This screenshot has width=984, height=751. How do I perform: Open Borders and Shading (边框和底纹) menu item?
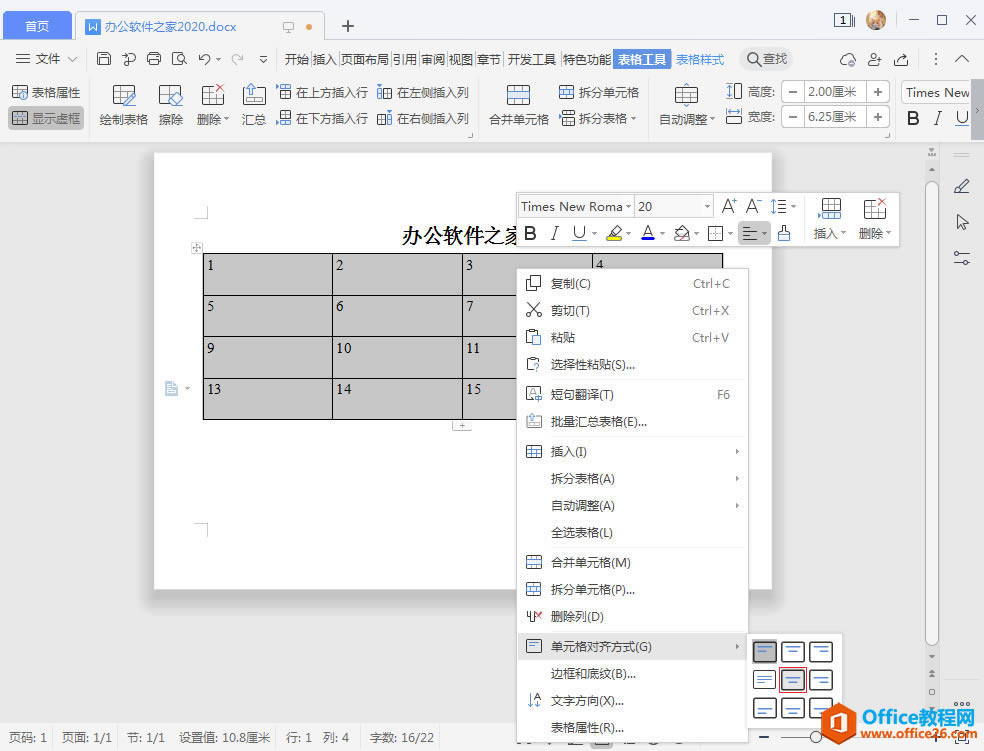[x=633, y=674]
